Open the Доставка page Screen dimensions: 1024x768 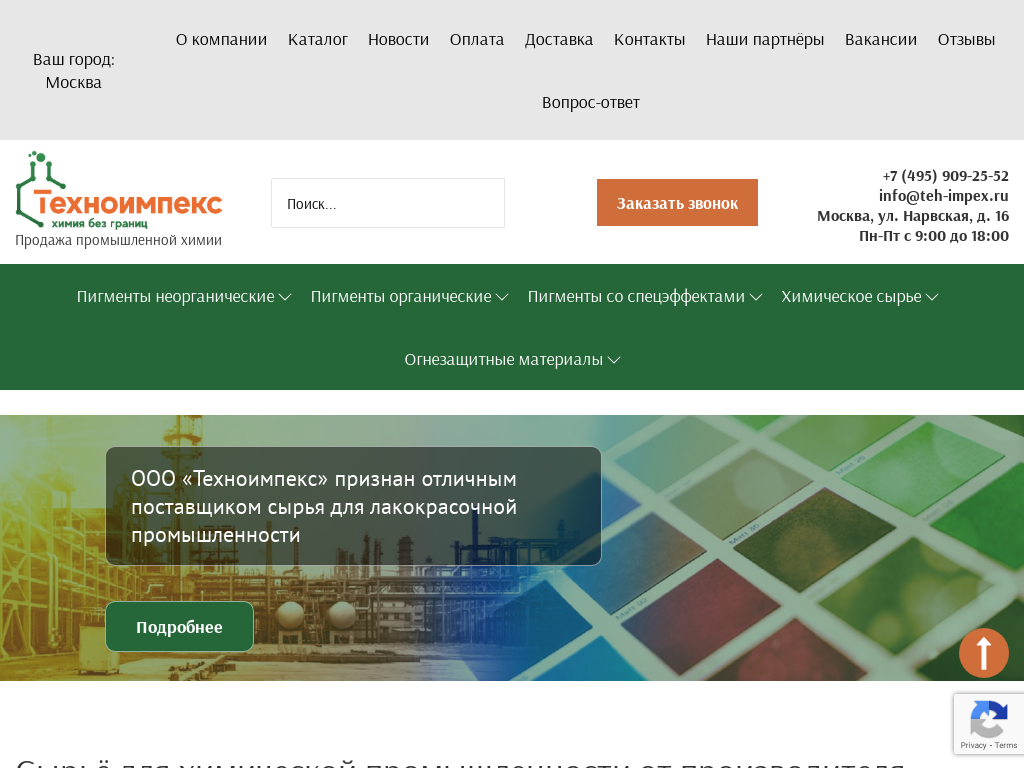(559, 40)
